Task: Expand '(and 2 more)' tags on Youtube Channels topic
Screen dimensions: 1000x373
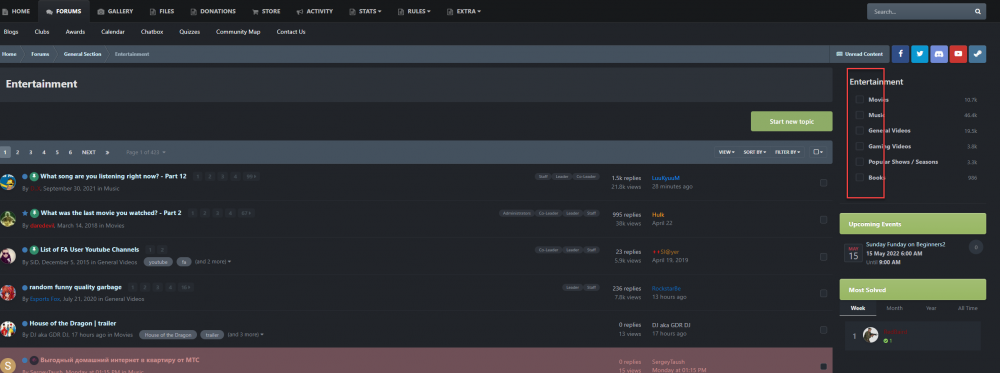Action: [213, 261]
